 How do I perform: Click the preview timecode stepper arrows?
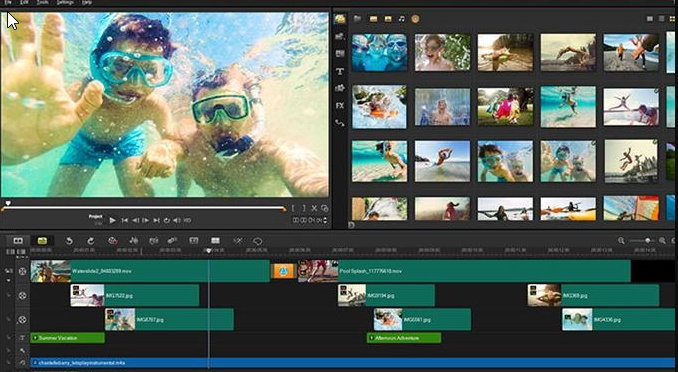325,220
